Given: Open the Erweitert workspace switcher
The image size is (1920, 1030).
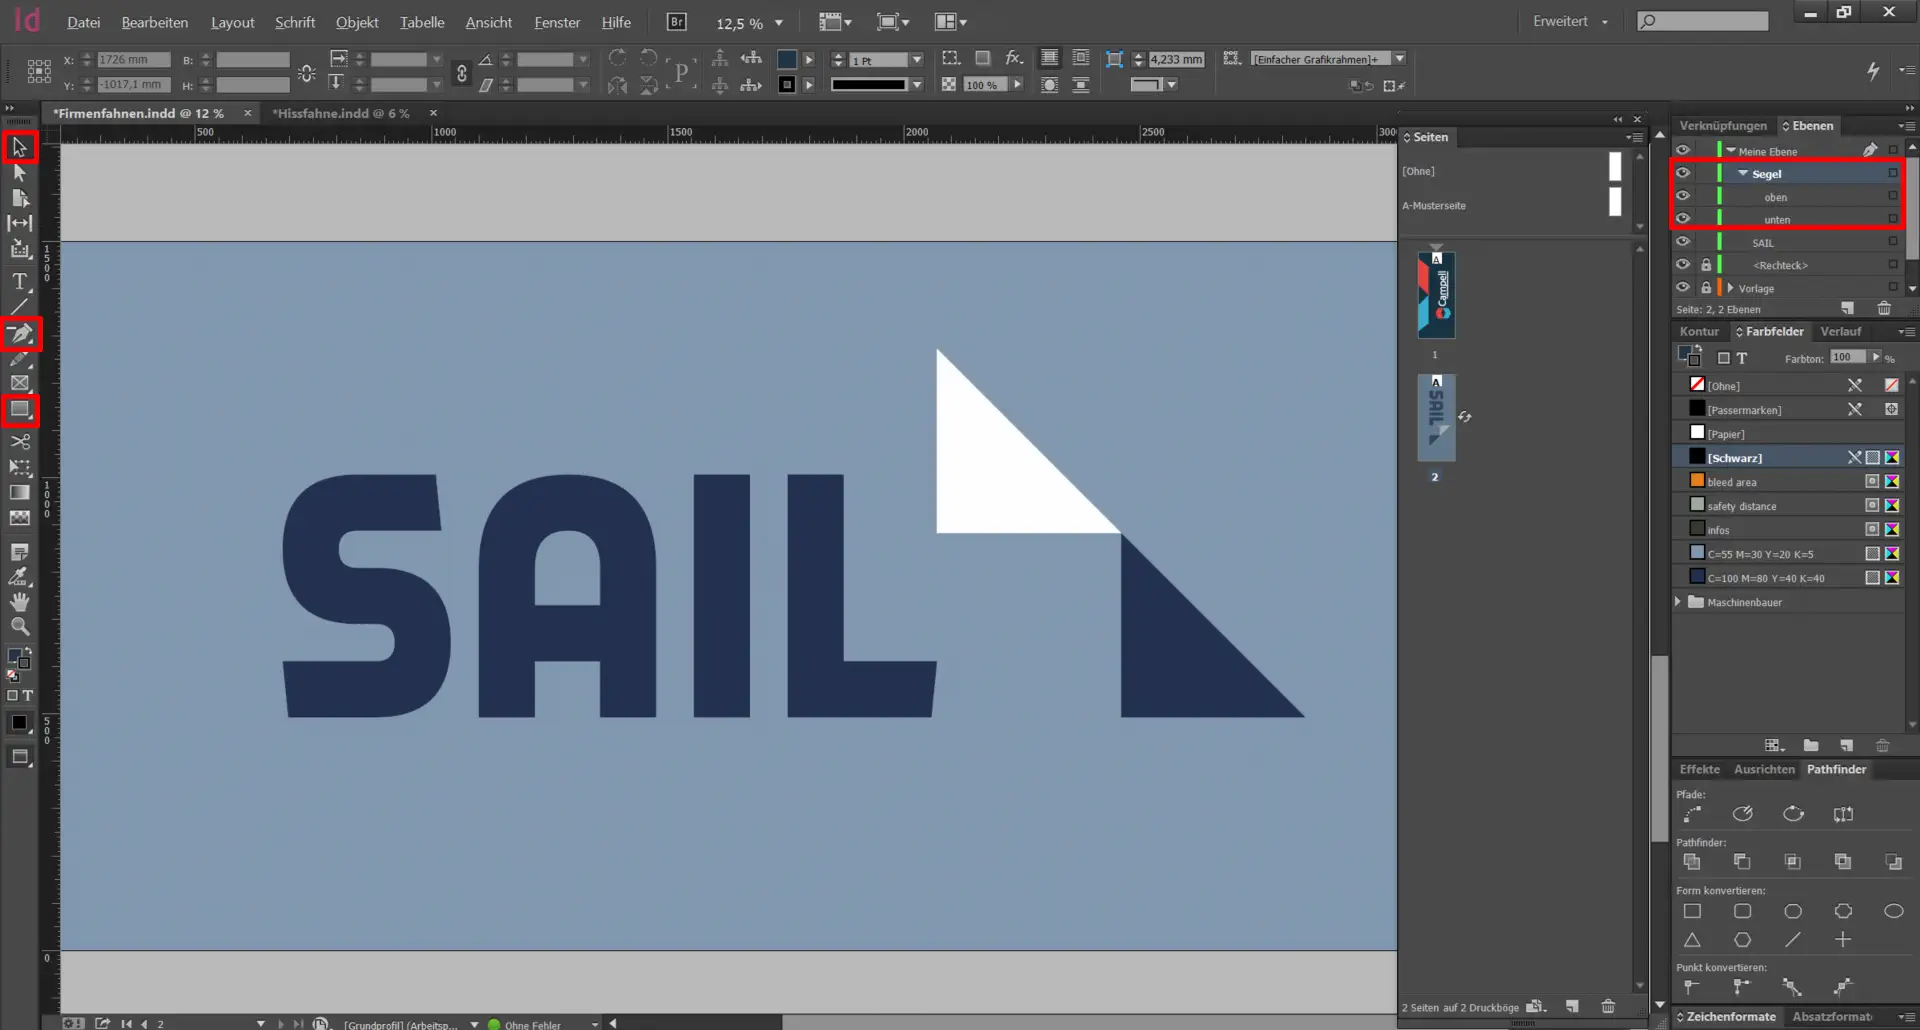Looking at the screenshot, I should pyautogui.click(x=1570, y=21).
